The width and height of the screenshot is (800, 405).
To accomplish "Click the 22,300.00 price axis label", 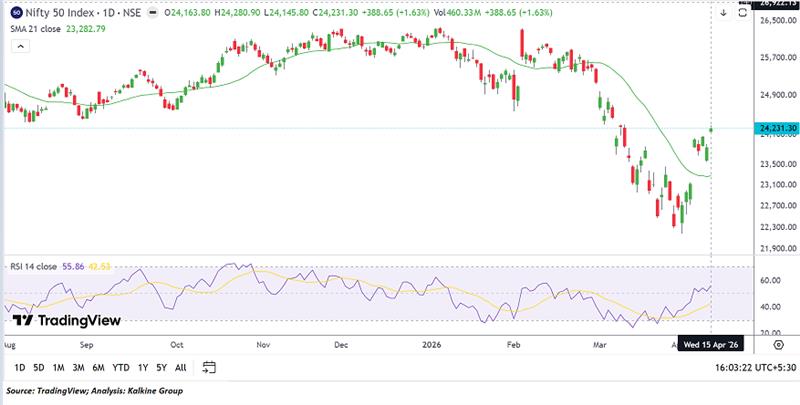I will [778, 226].
